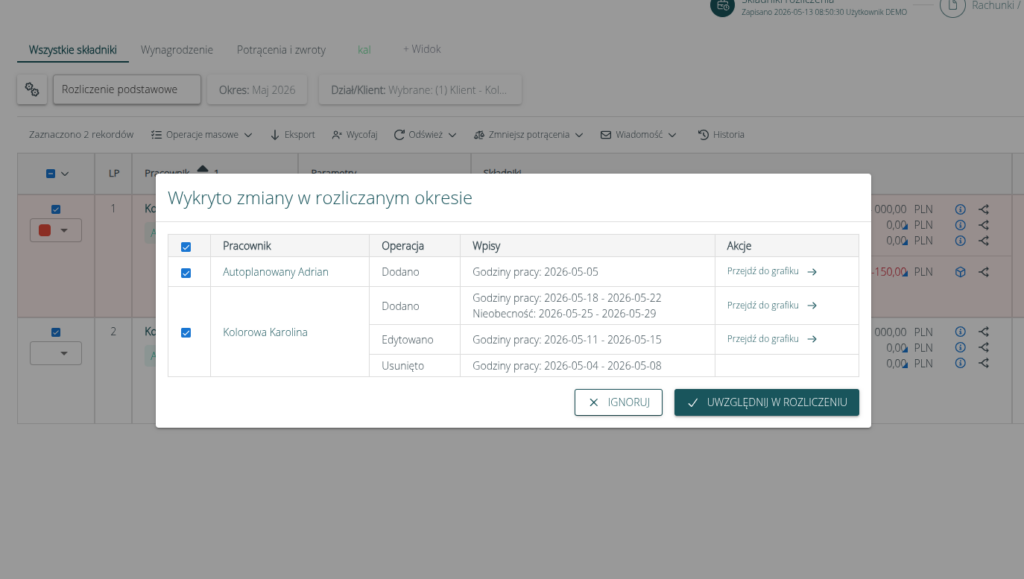Image resolution: width=1024 pixels, height=579 pixels.
Task: Uncheck Autoplanowany Adrian checkbox
Action: pyautogui.click(x=186, y=273)
